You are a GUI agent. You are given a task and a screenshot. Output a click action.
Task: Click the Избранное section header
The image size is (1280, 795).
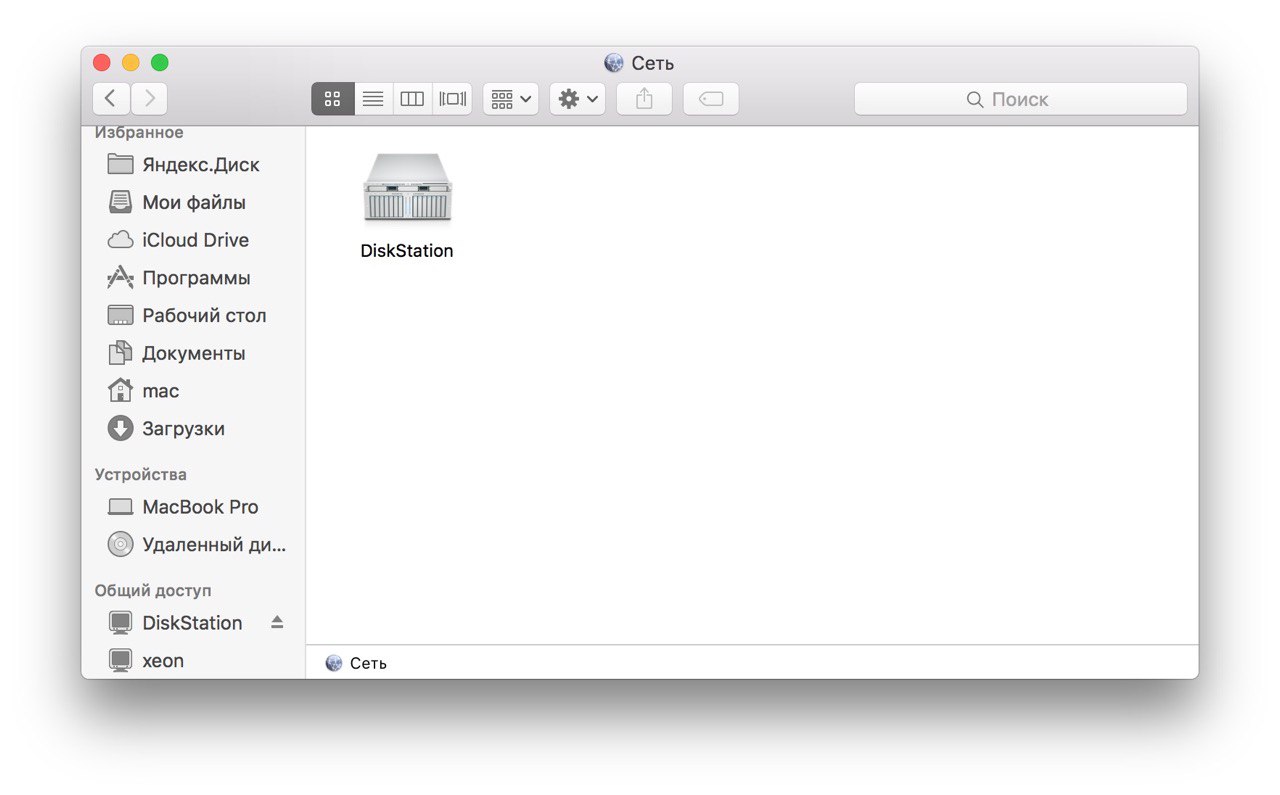(x=139, y=132)
